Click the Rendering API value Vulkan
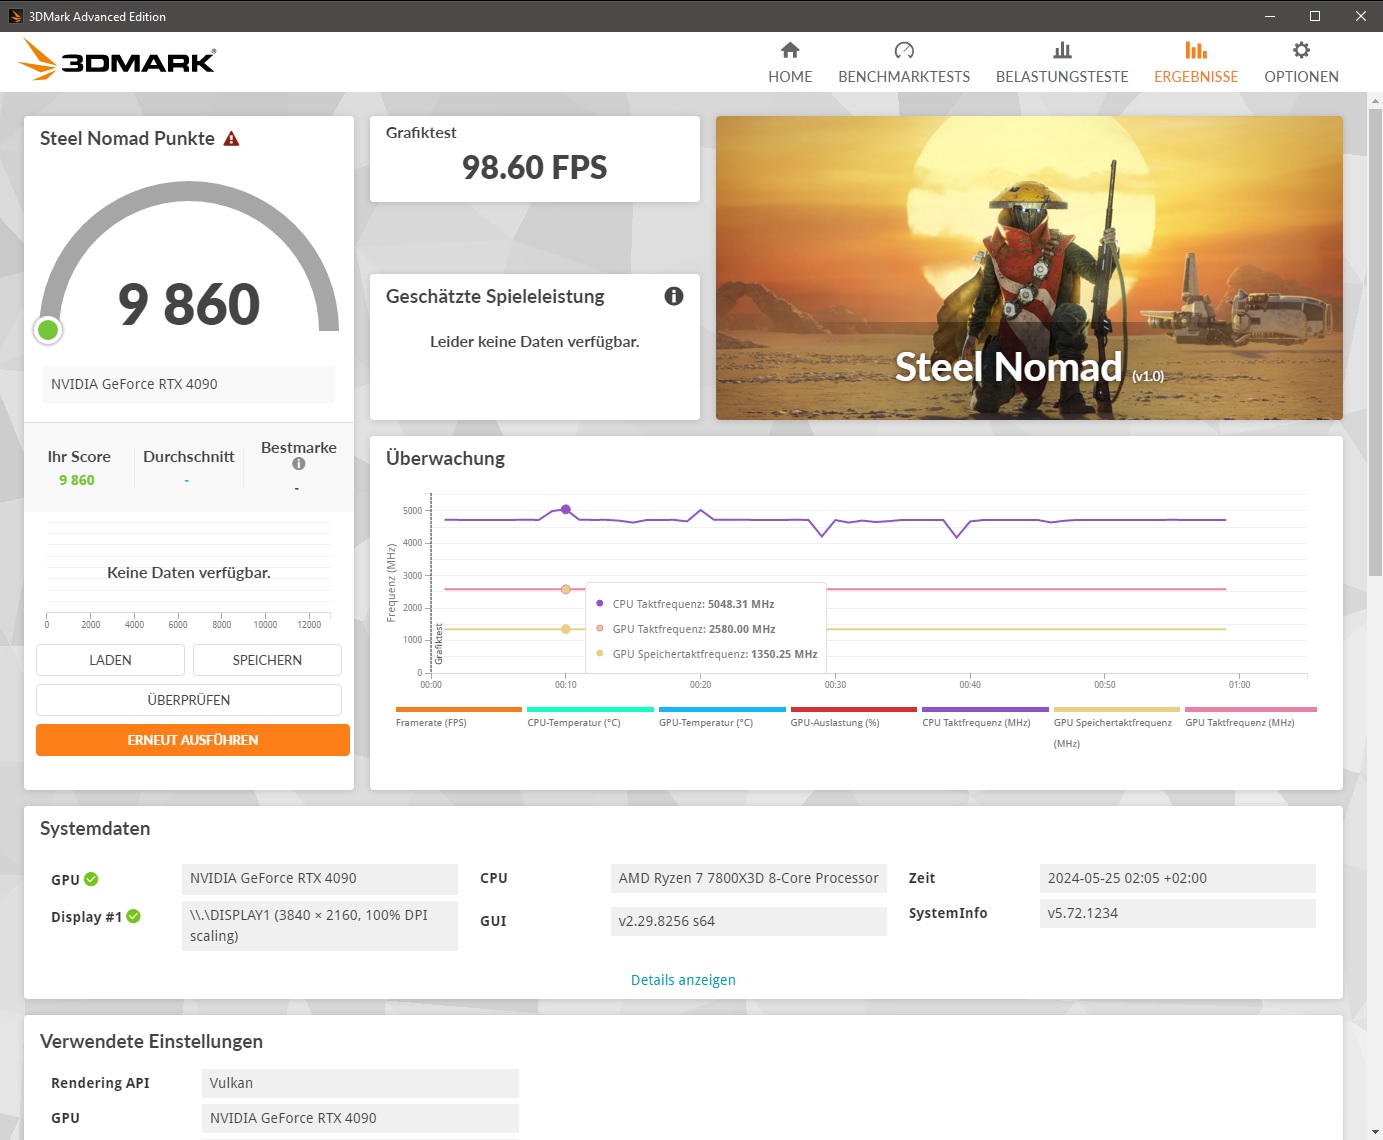 point(360,1083)
